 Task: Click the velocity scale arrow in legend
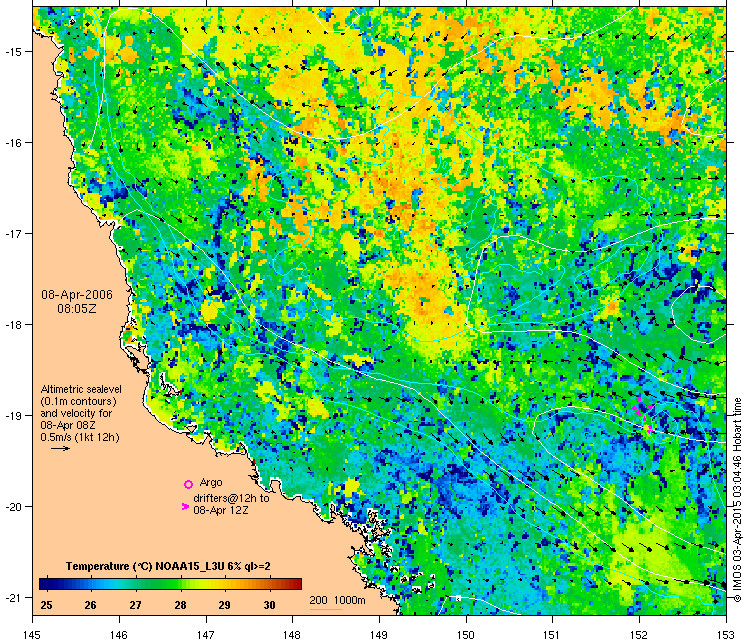click(61, 449)
